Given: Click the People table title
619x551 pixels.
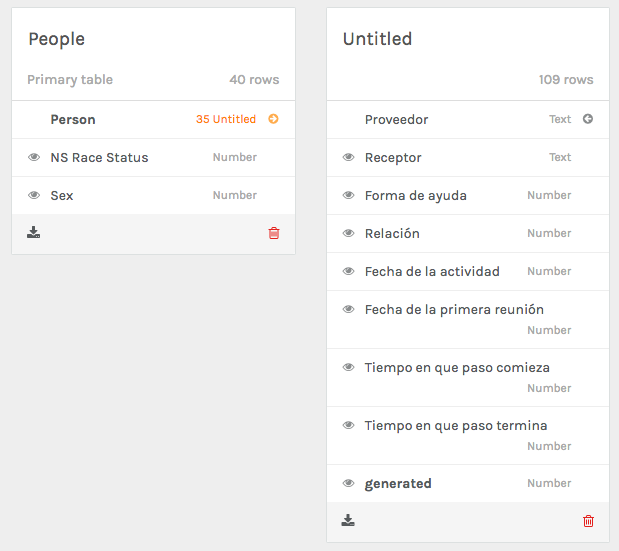Looking at the screenshot, I should pyautogui.click(x=56, y=39).
